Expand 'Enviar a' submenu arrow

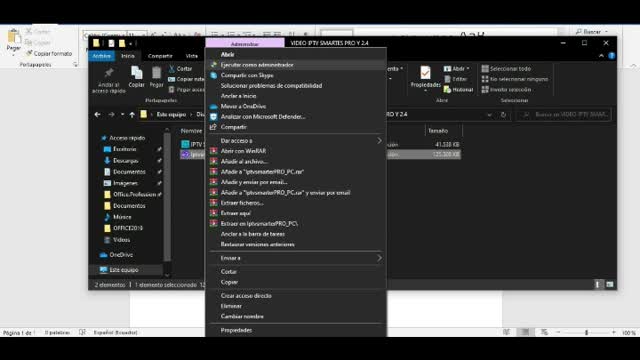click(x=379, y=258)
